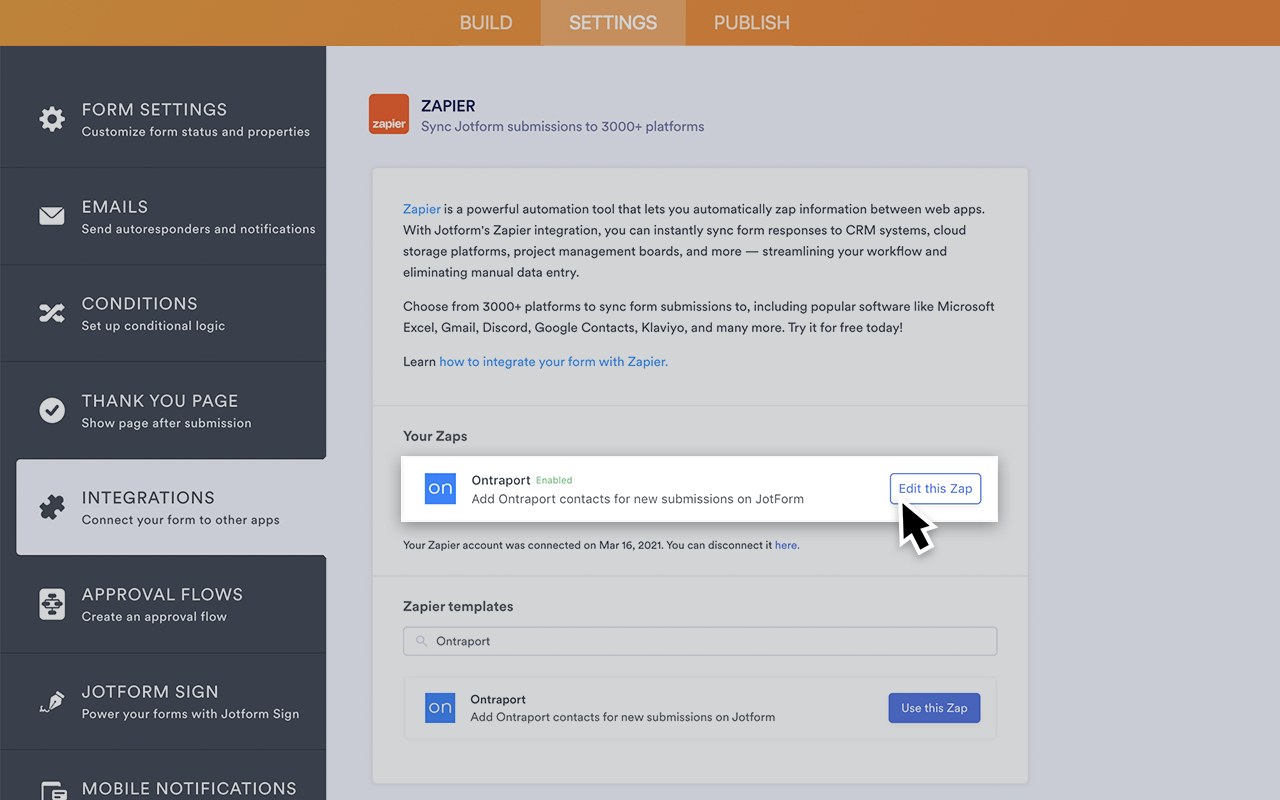This screenshot has height=800, width=1280.
Task: Select the SETTINGS tab
Action: pos(612,22)
